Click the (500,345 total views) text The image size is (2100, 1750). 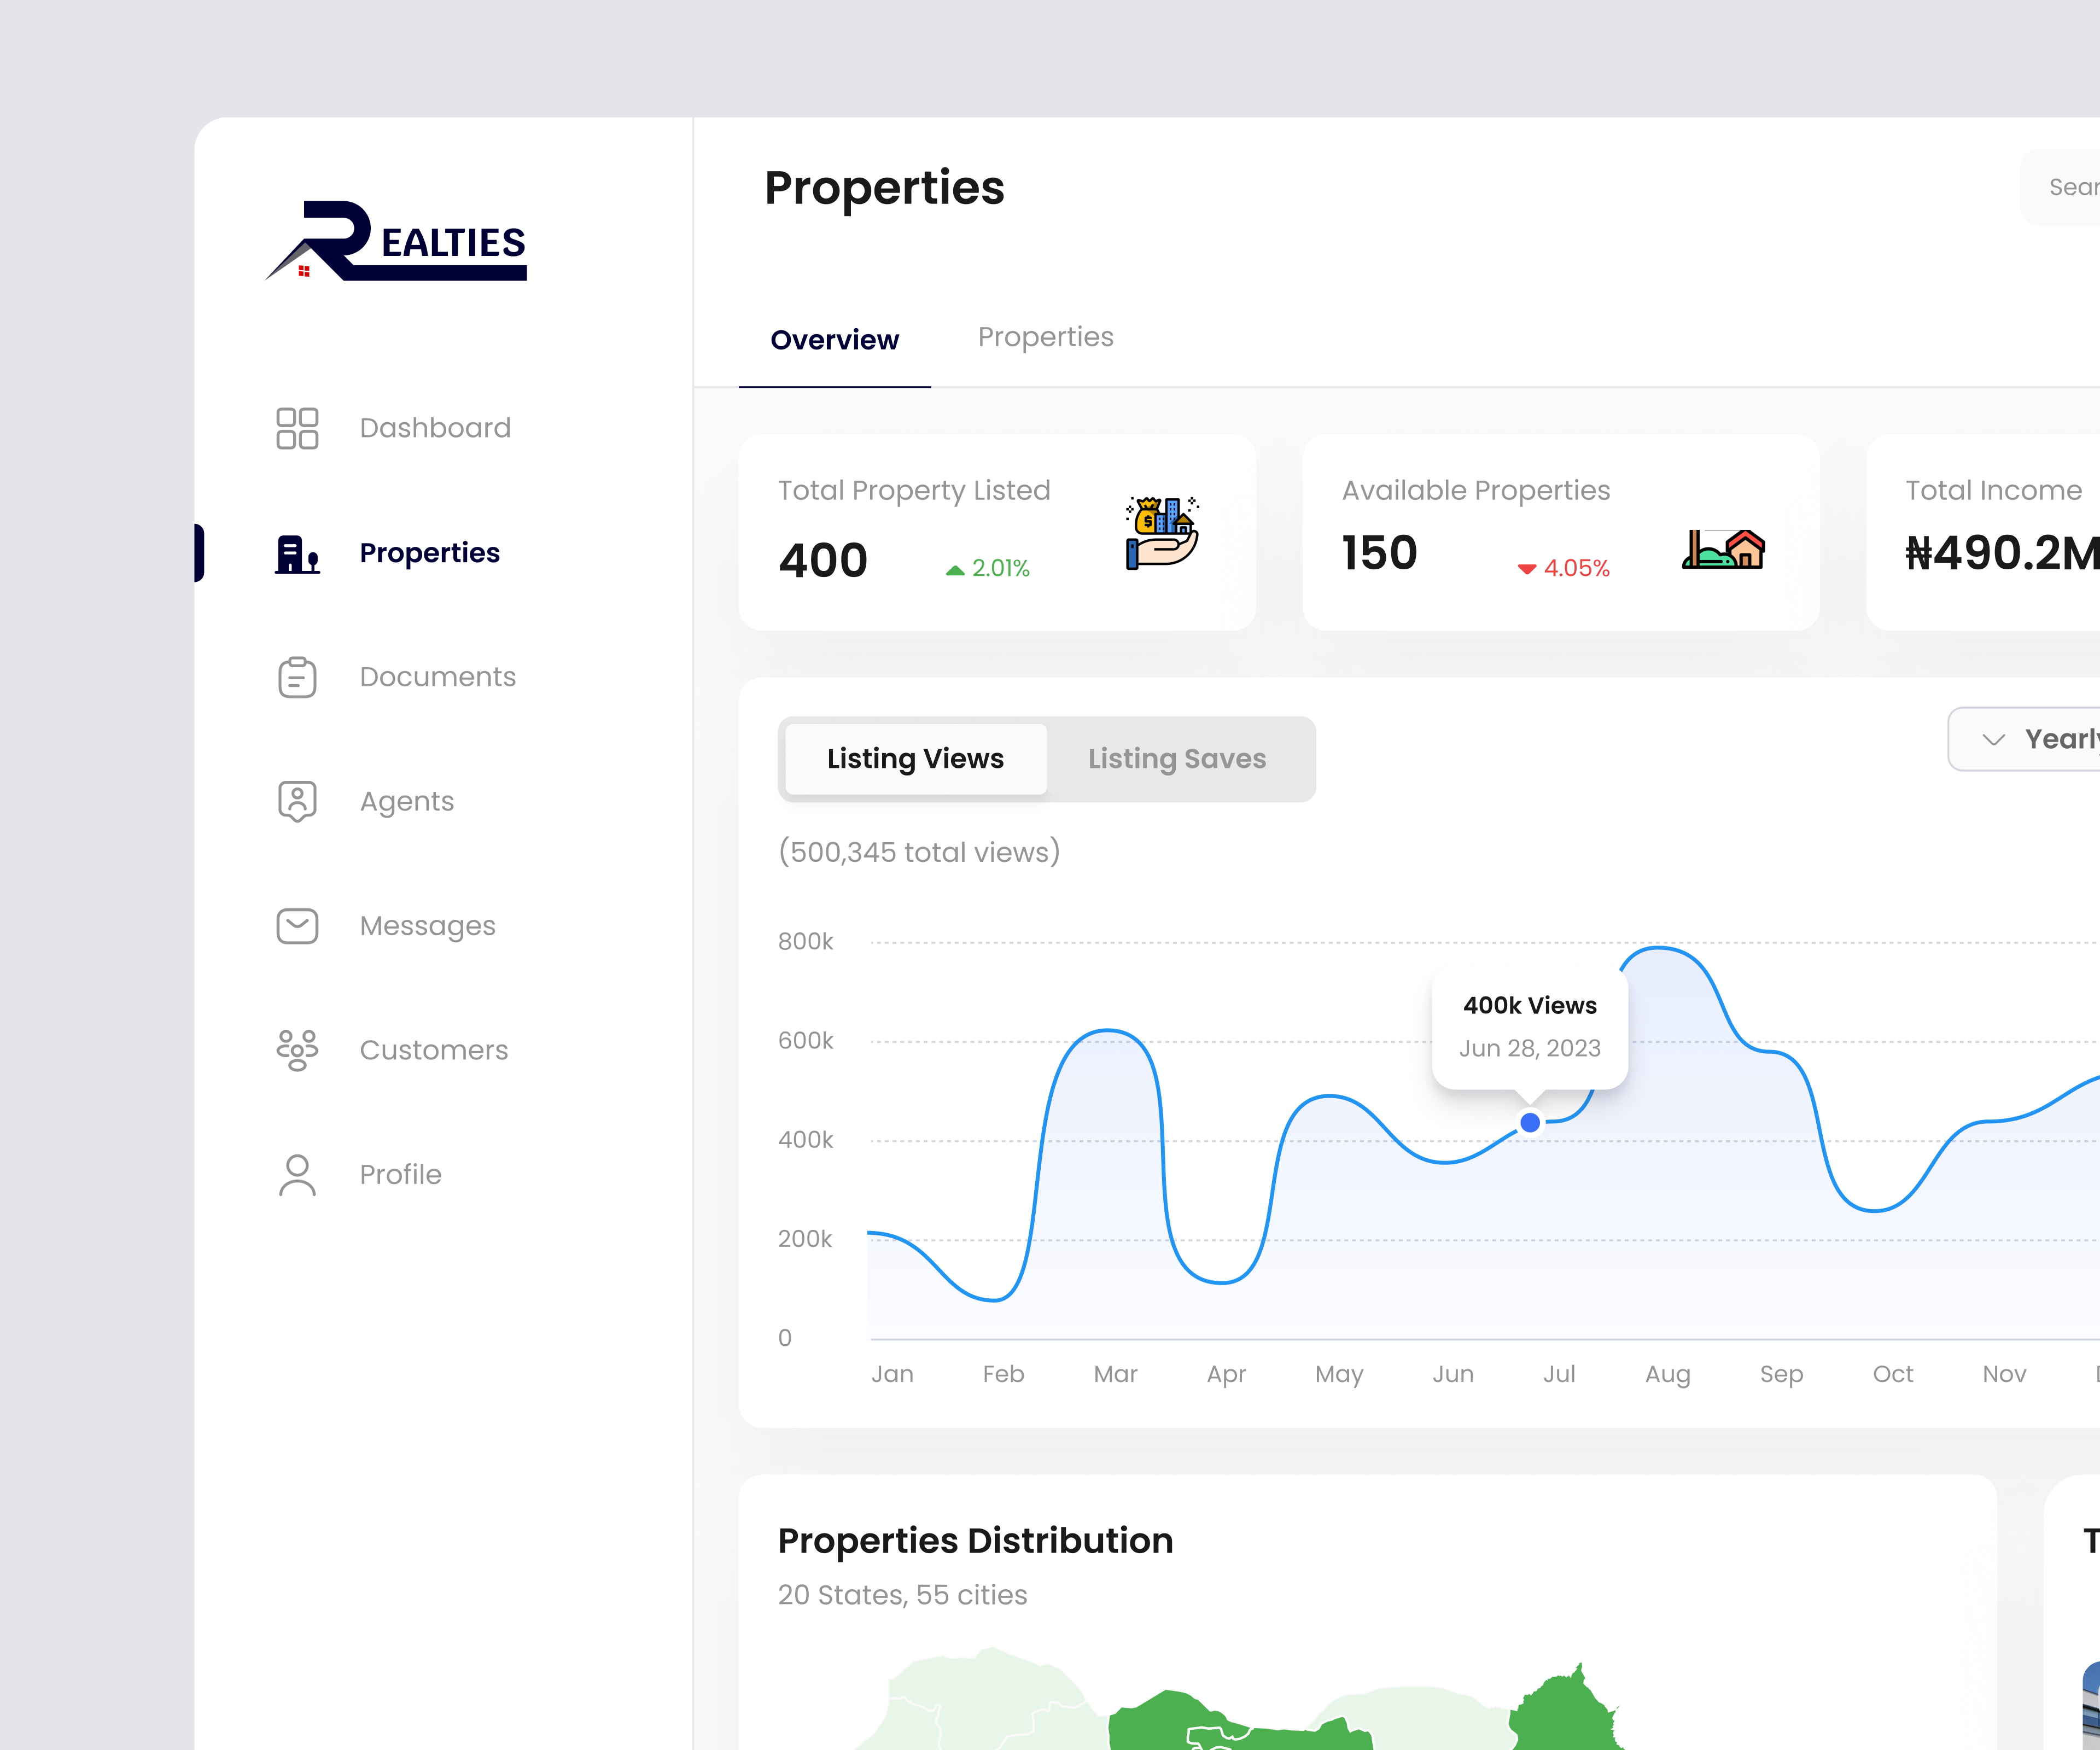coord(919,852)
